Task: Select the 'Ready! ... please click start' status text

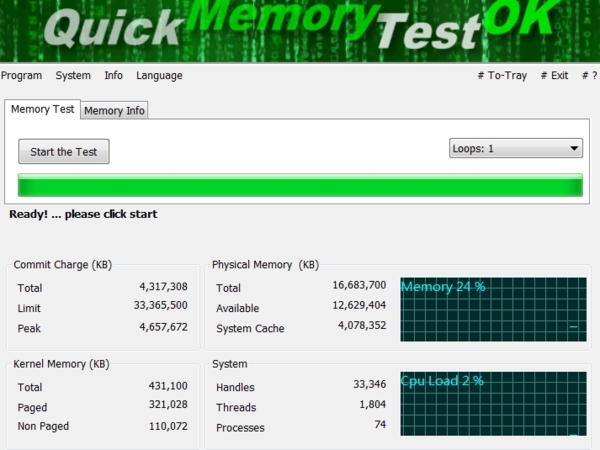Action: pos(83,214)
